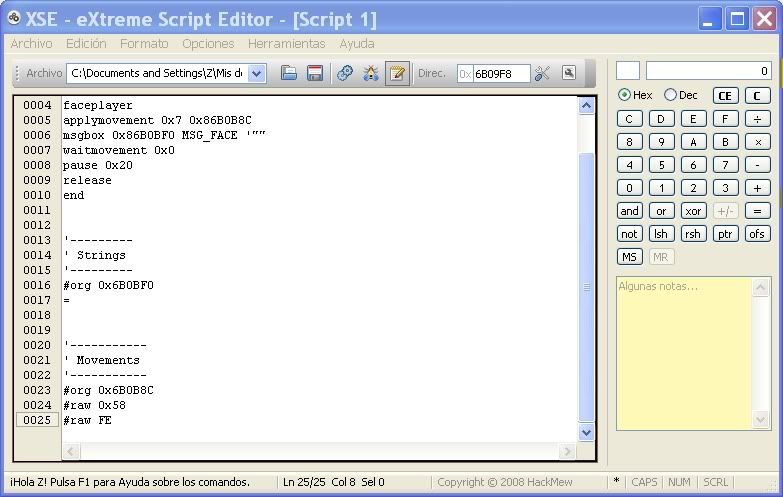The height and width of the screenshot is (497, 783).
Task: Click the 'ofs' offset button
Action: point(757,234)
